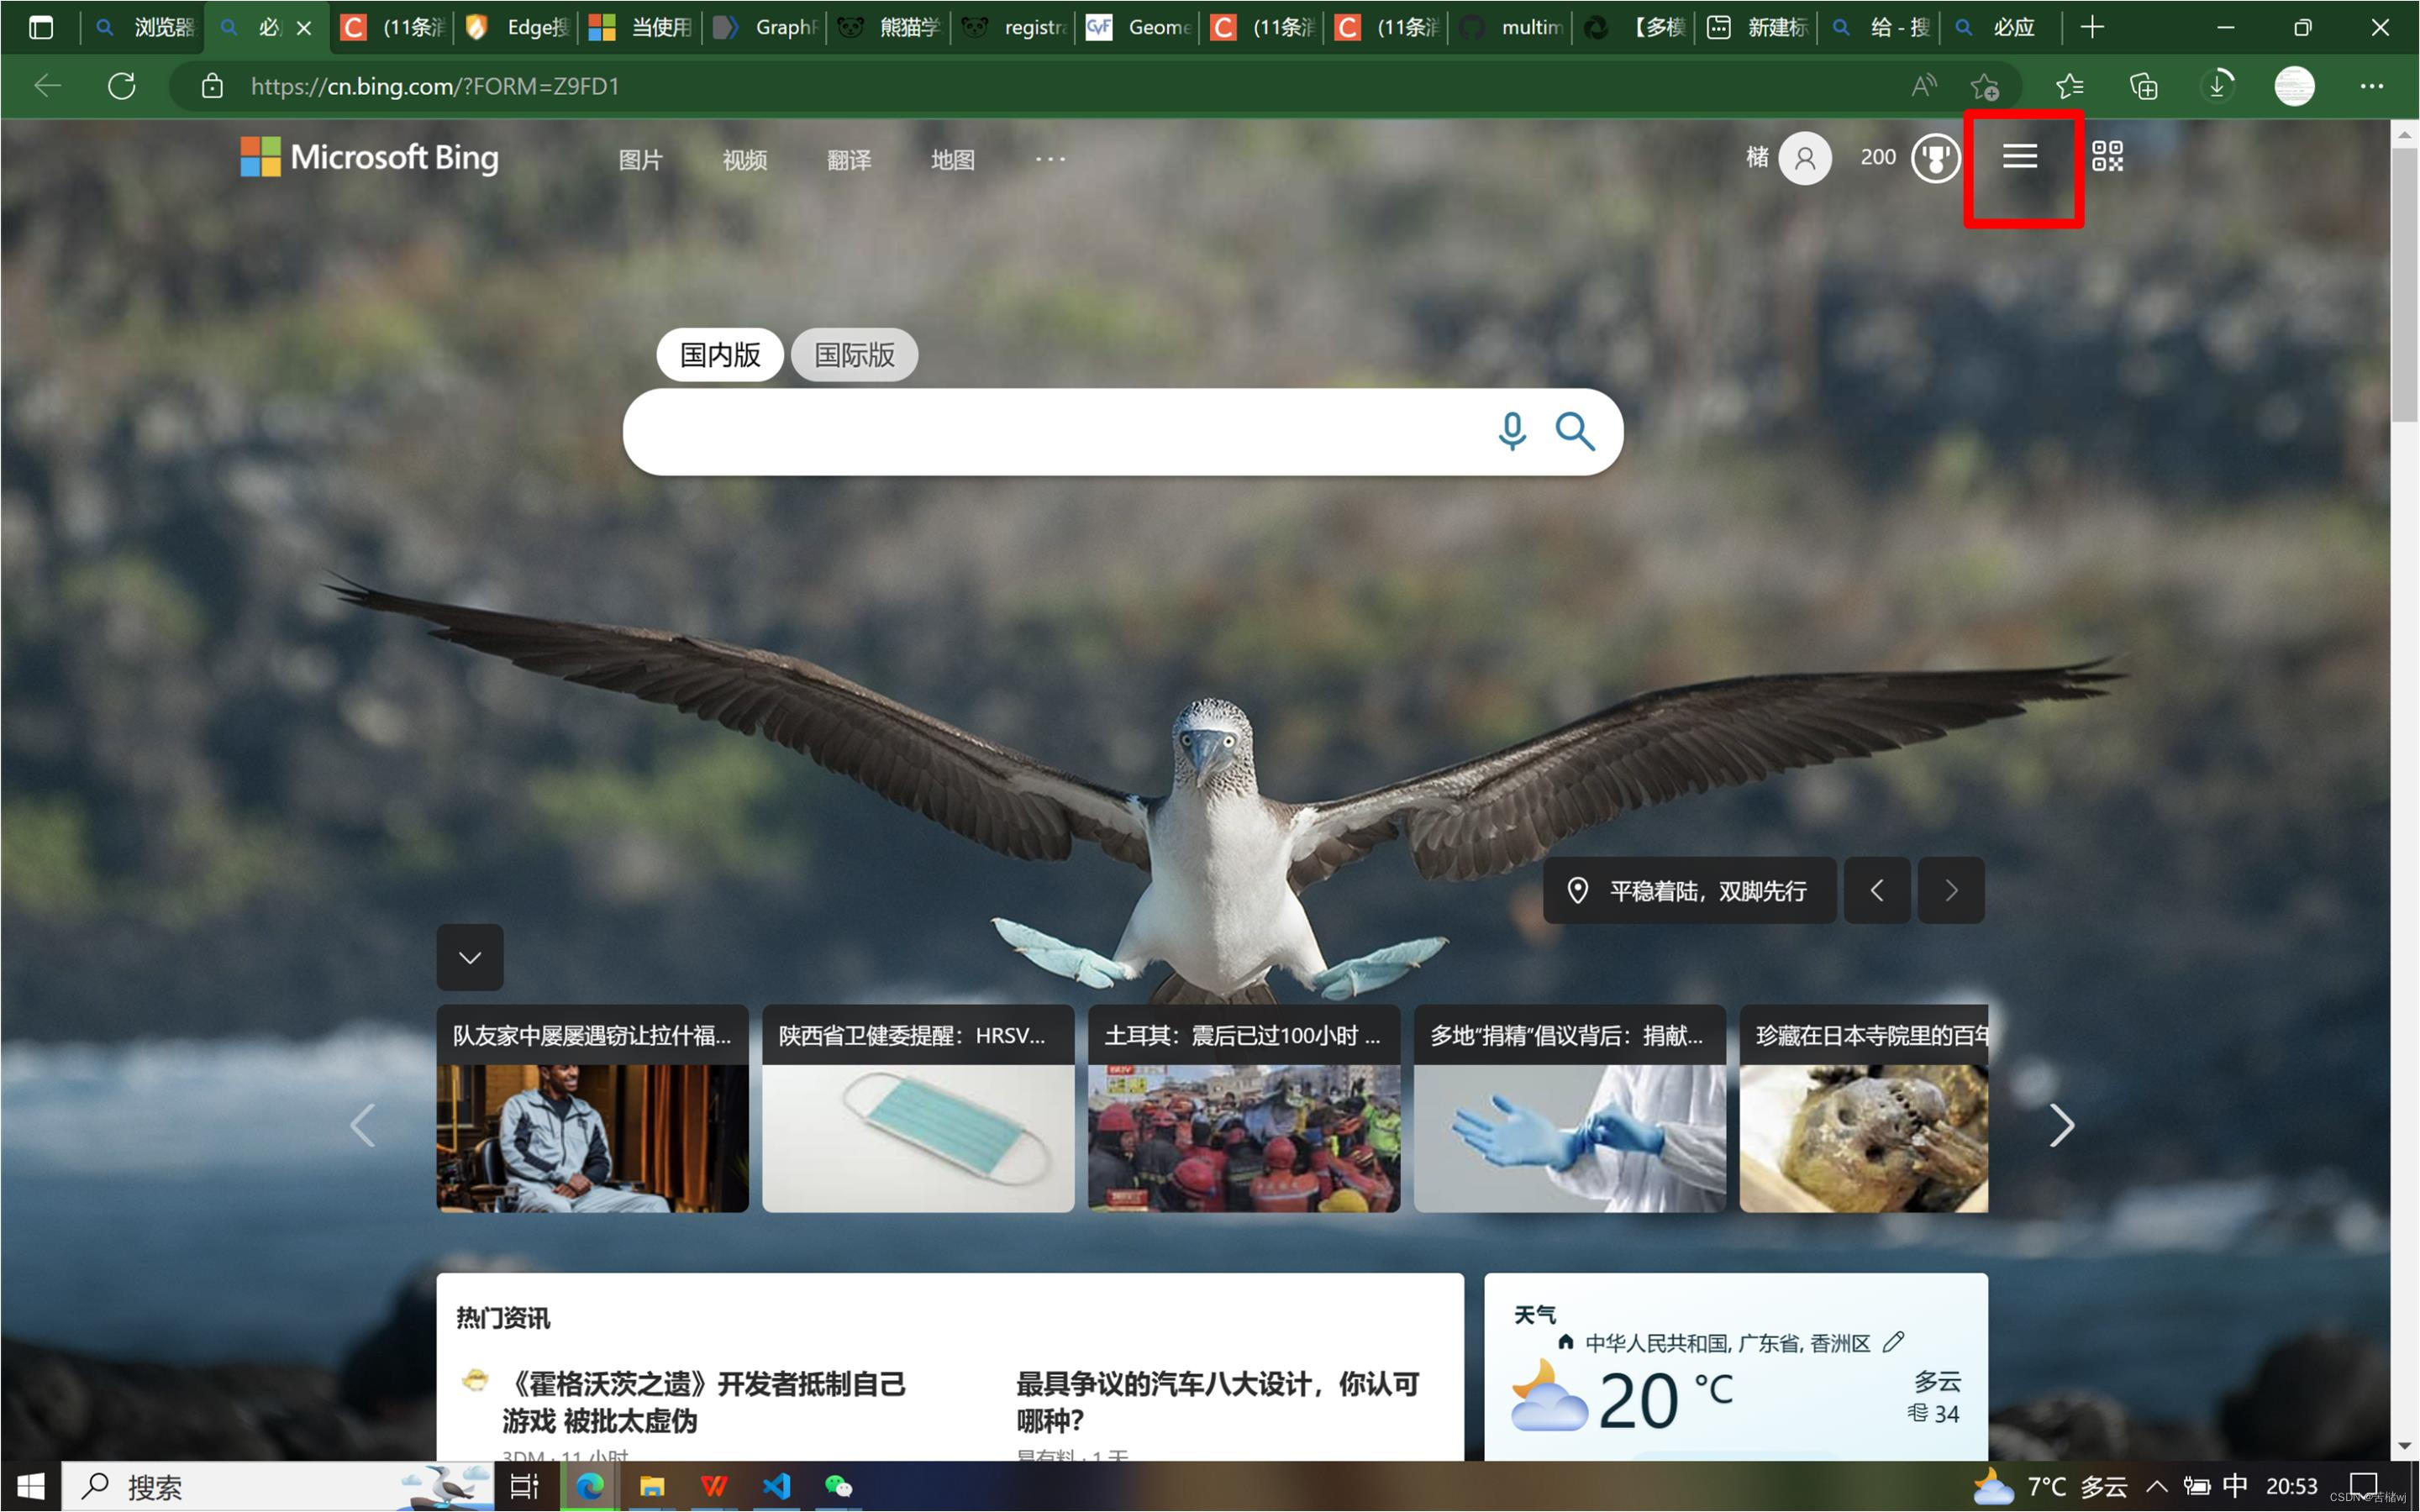Open the hamburger settings menu

click(2019, 156)
